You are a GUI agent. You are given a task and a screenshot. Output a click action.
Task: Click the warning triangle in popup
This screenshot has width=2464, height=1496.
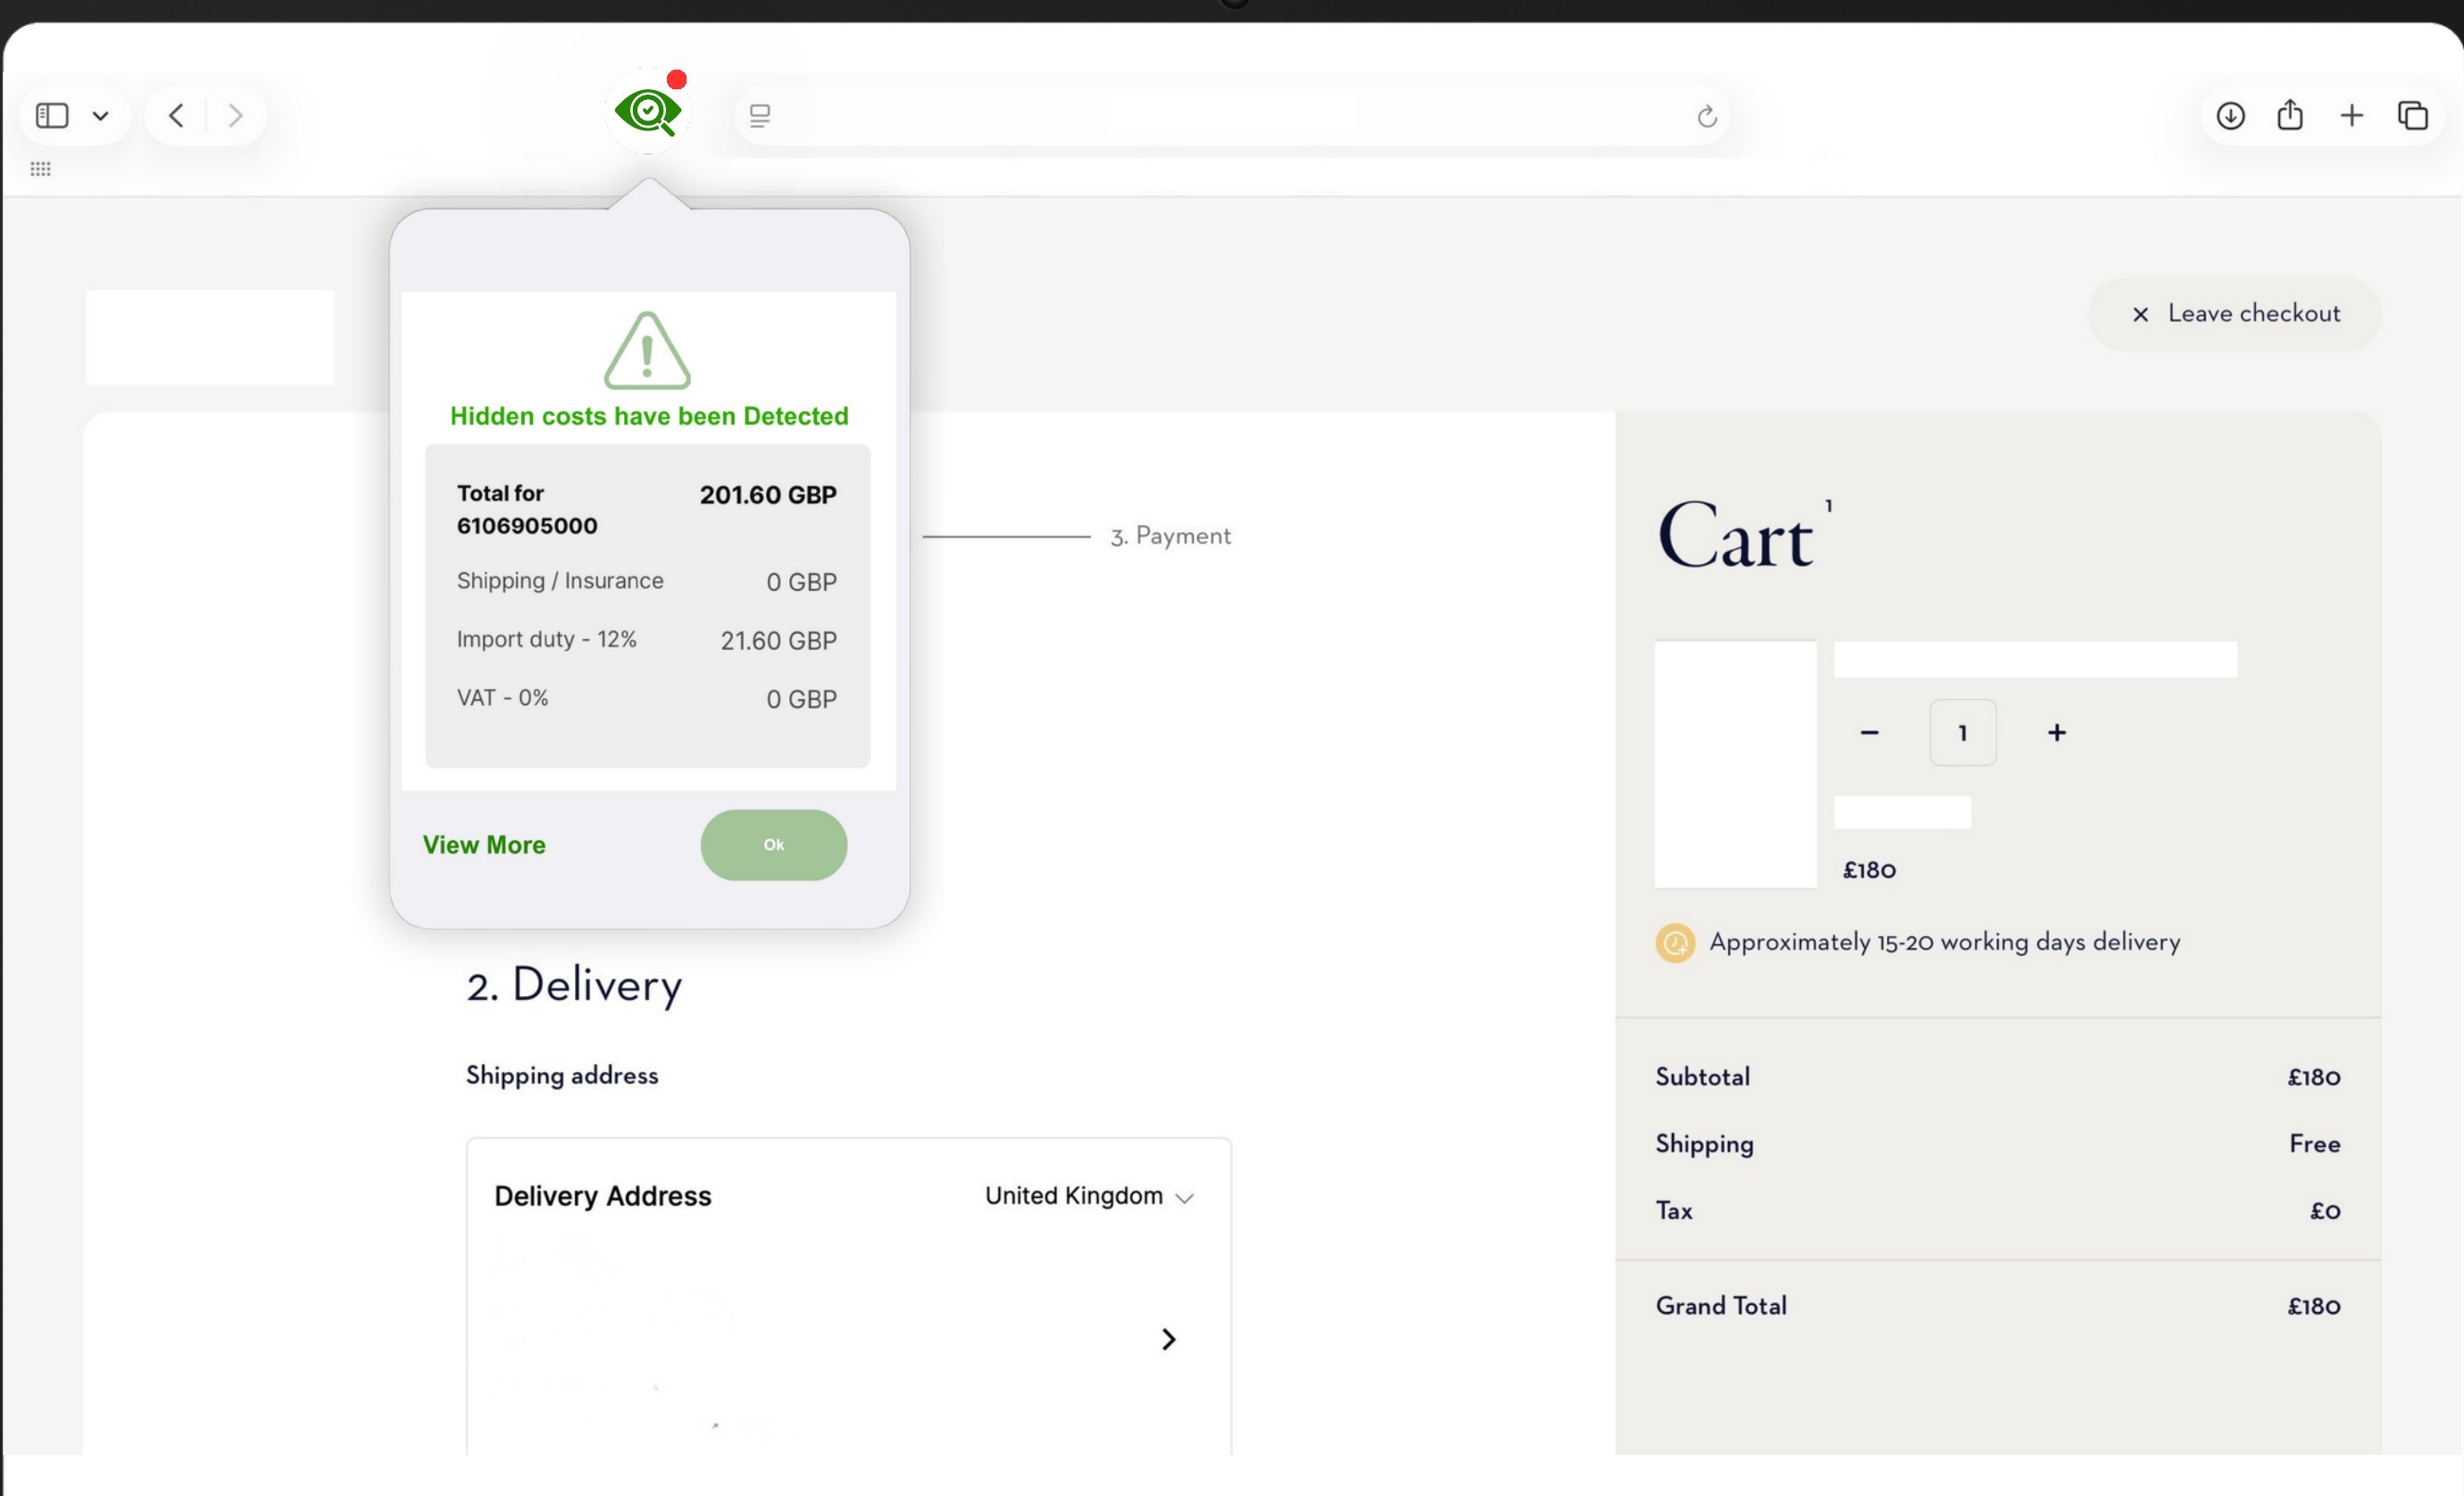tap(647, 350)
